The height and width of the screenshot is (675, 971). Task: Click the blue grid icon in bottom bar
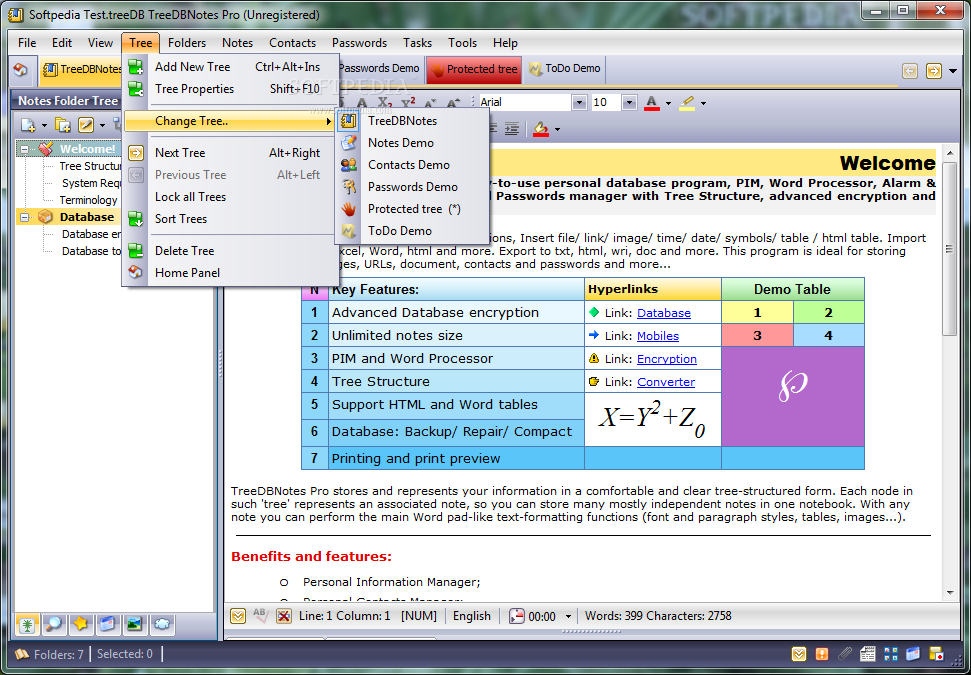coord(890,654)
